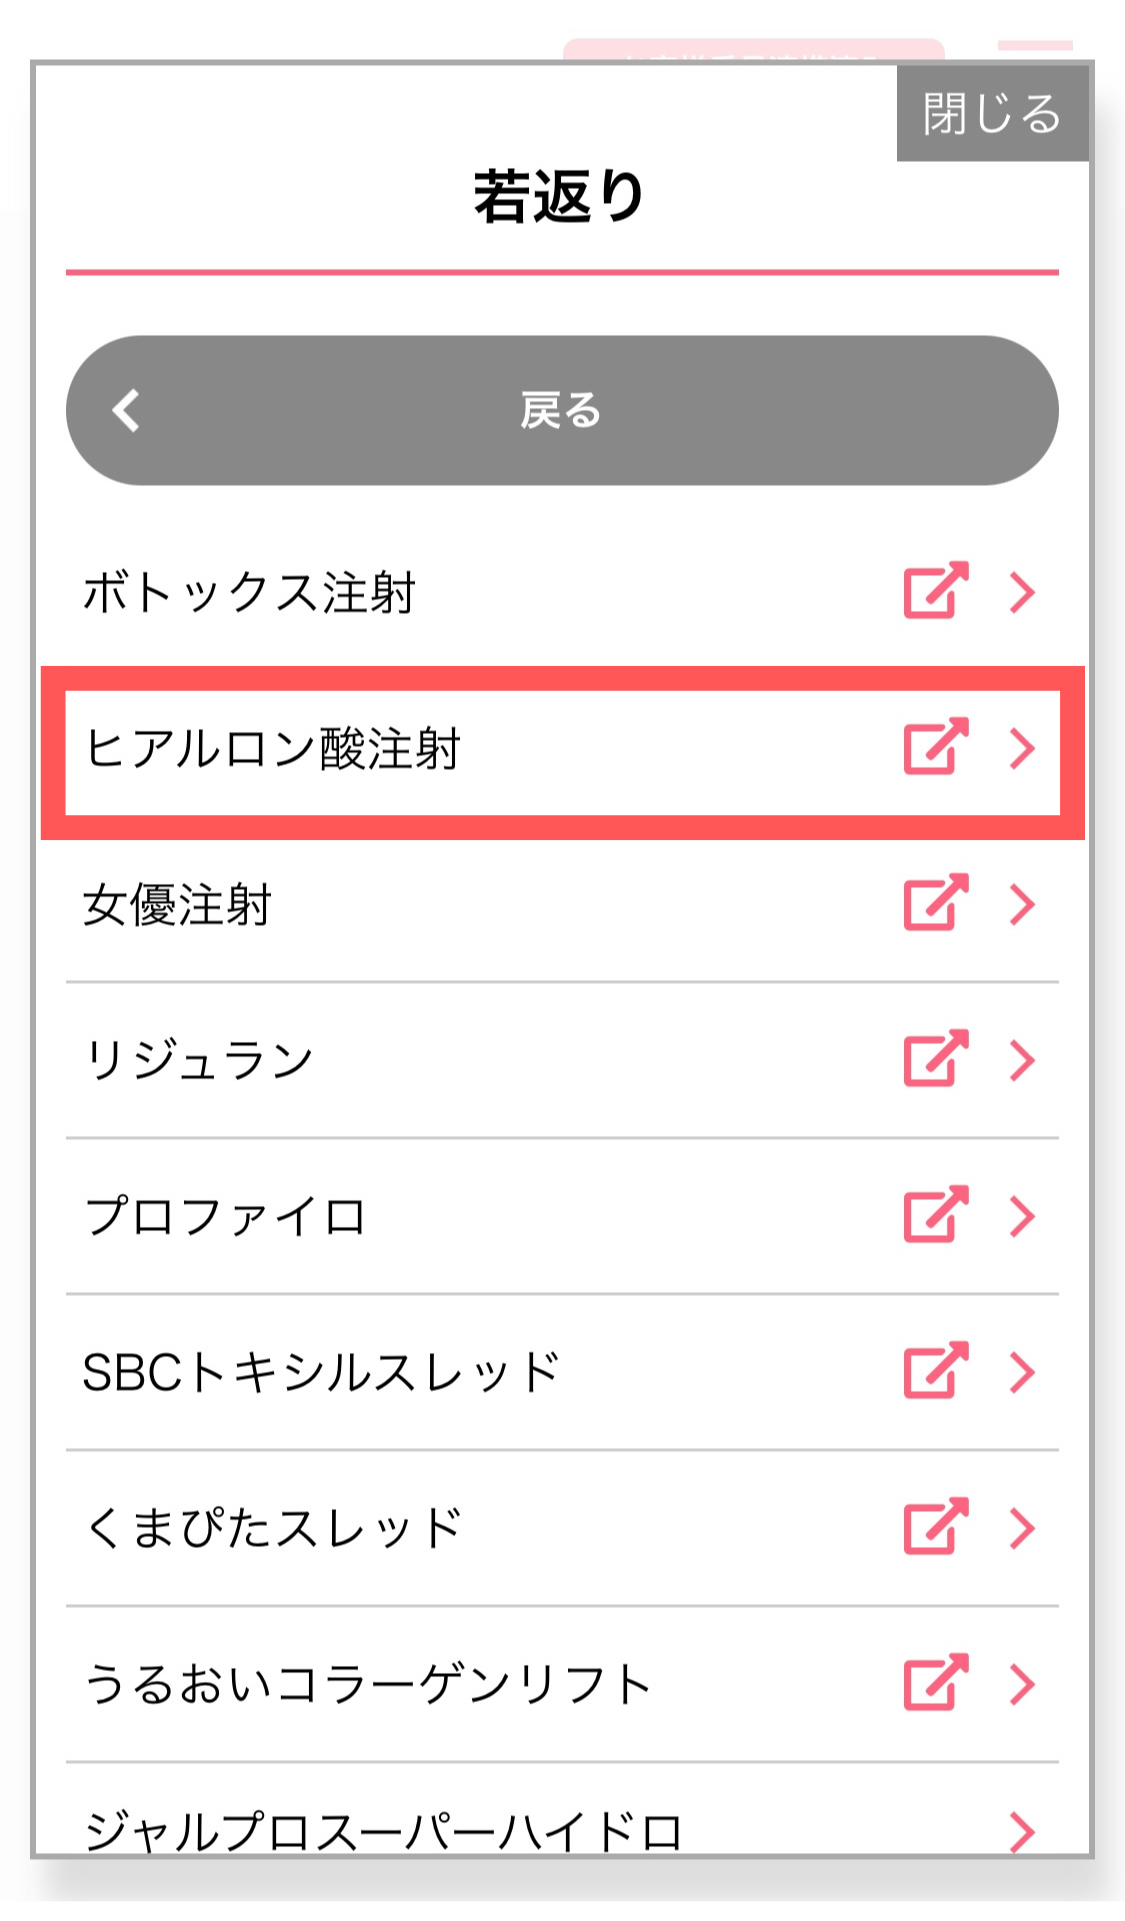This screenshot has width=1125, height=1921.
Task: Choose the くまぴたスレッド menu entry
Action: [x=273, y=1528]
